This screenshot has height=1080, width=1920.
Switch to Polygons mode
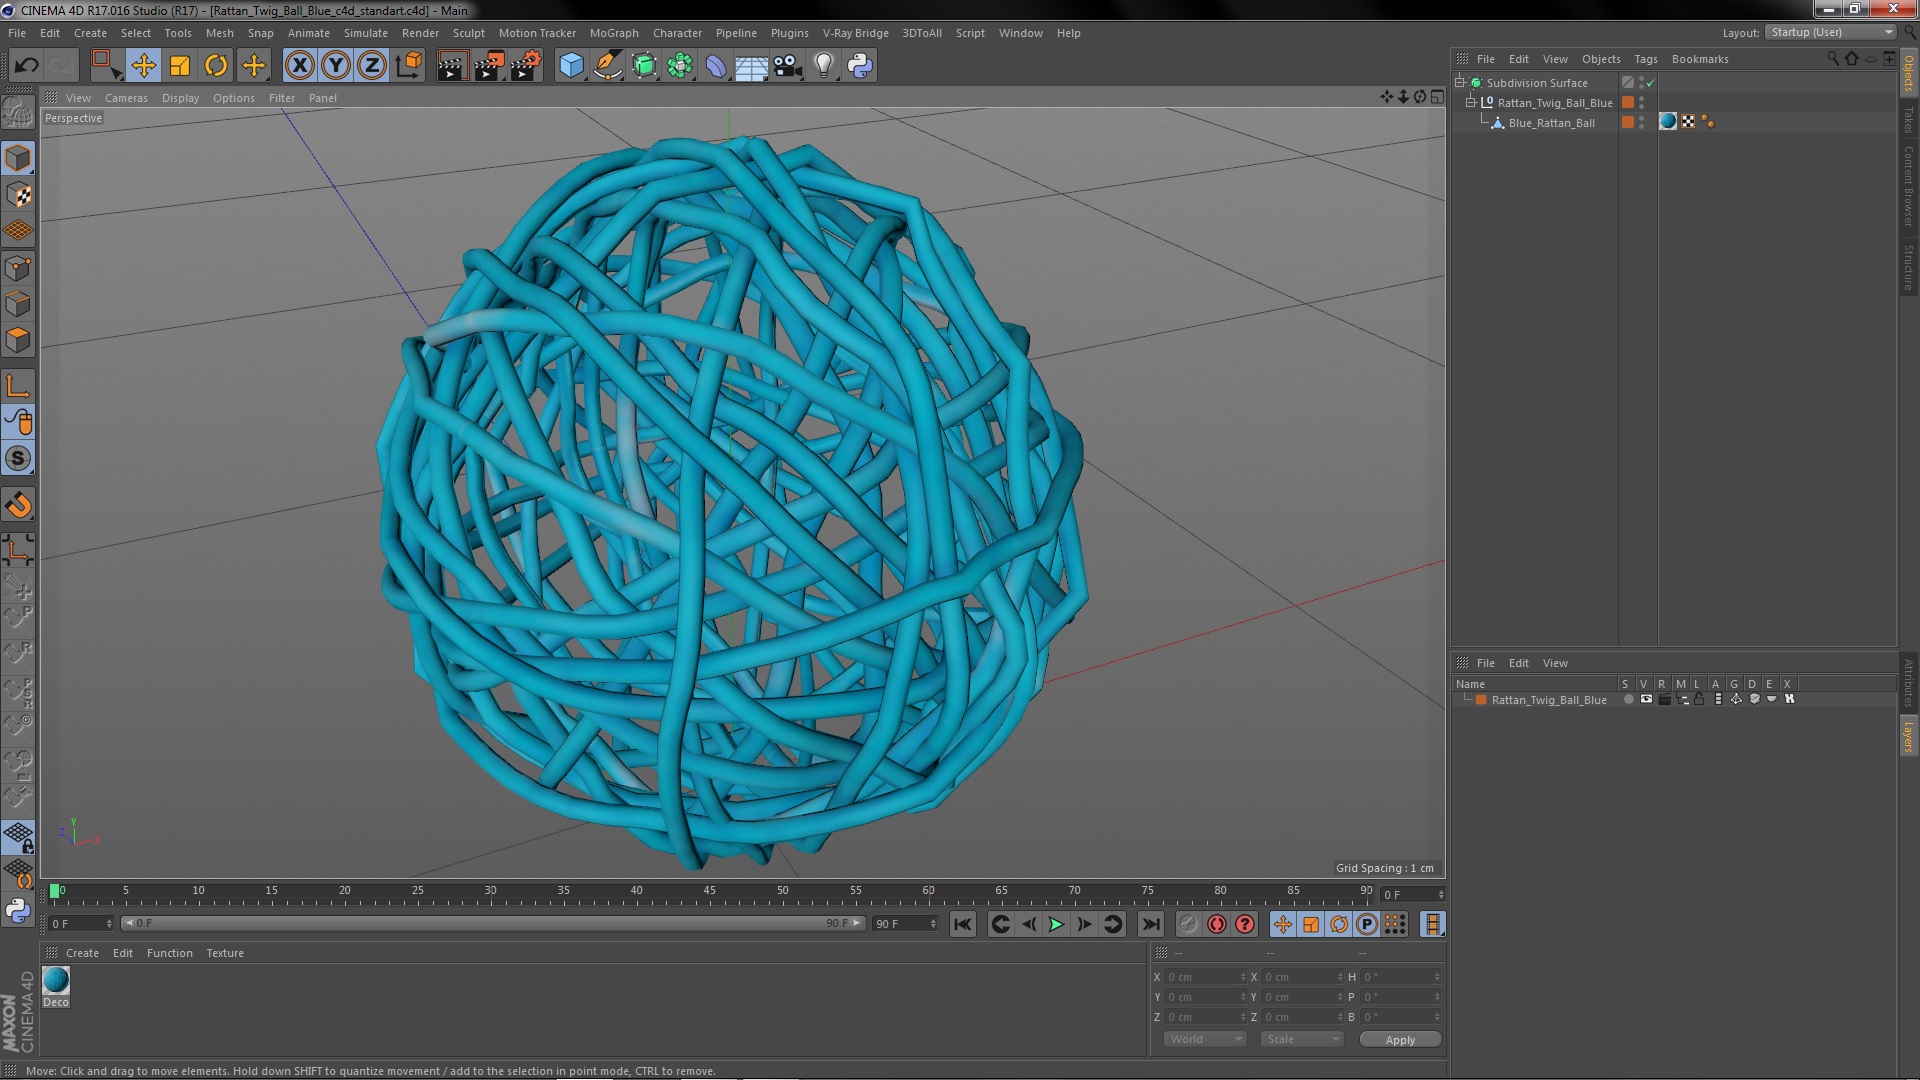[x=18, y=340]
